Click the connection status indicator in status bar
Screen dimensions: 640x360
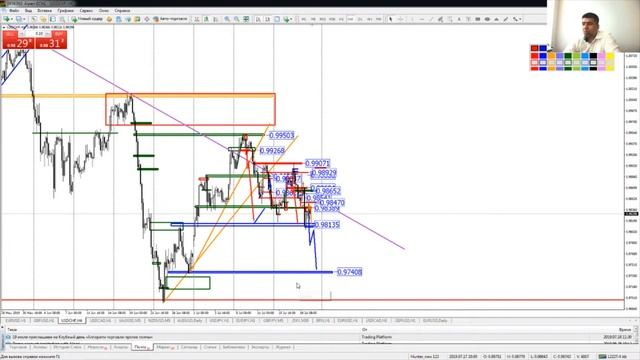click(612, 356)
